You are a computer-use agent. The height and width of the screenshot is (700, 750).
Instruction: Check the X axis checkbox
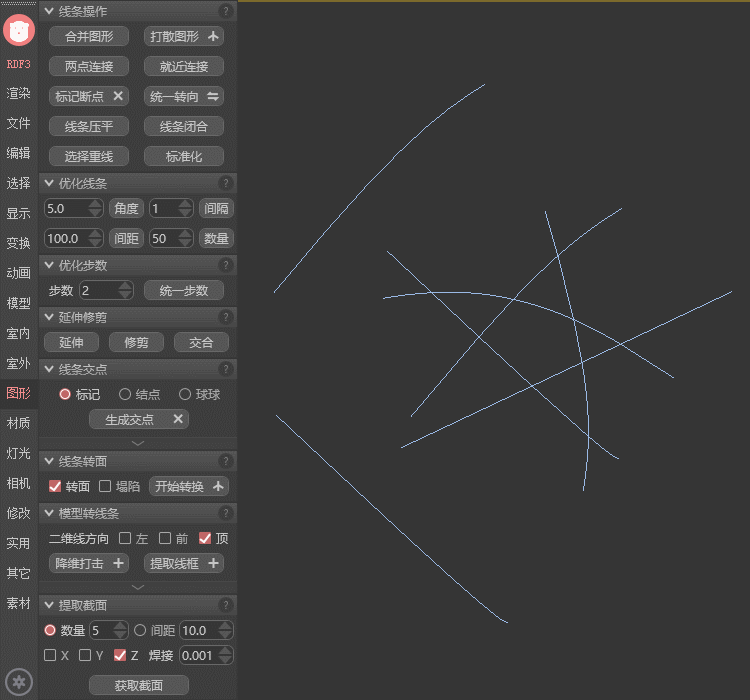[x=50, y=655]
